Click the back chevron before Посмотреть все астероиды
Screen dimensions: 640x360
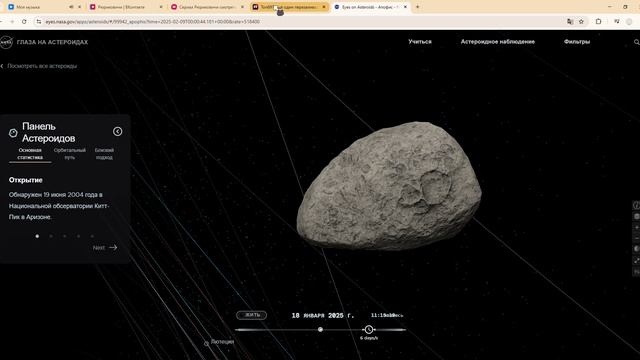[2, 66]
